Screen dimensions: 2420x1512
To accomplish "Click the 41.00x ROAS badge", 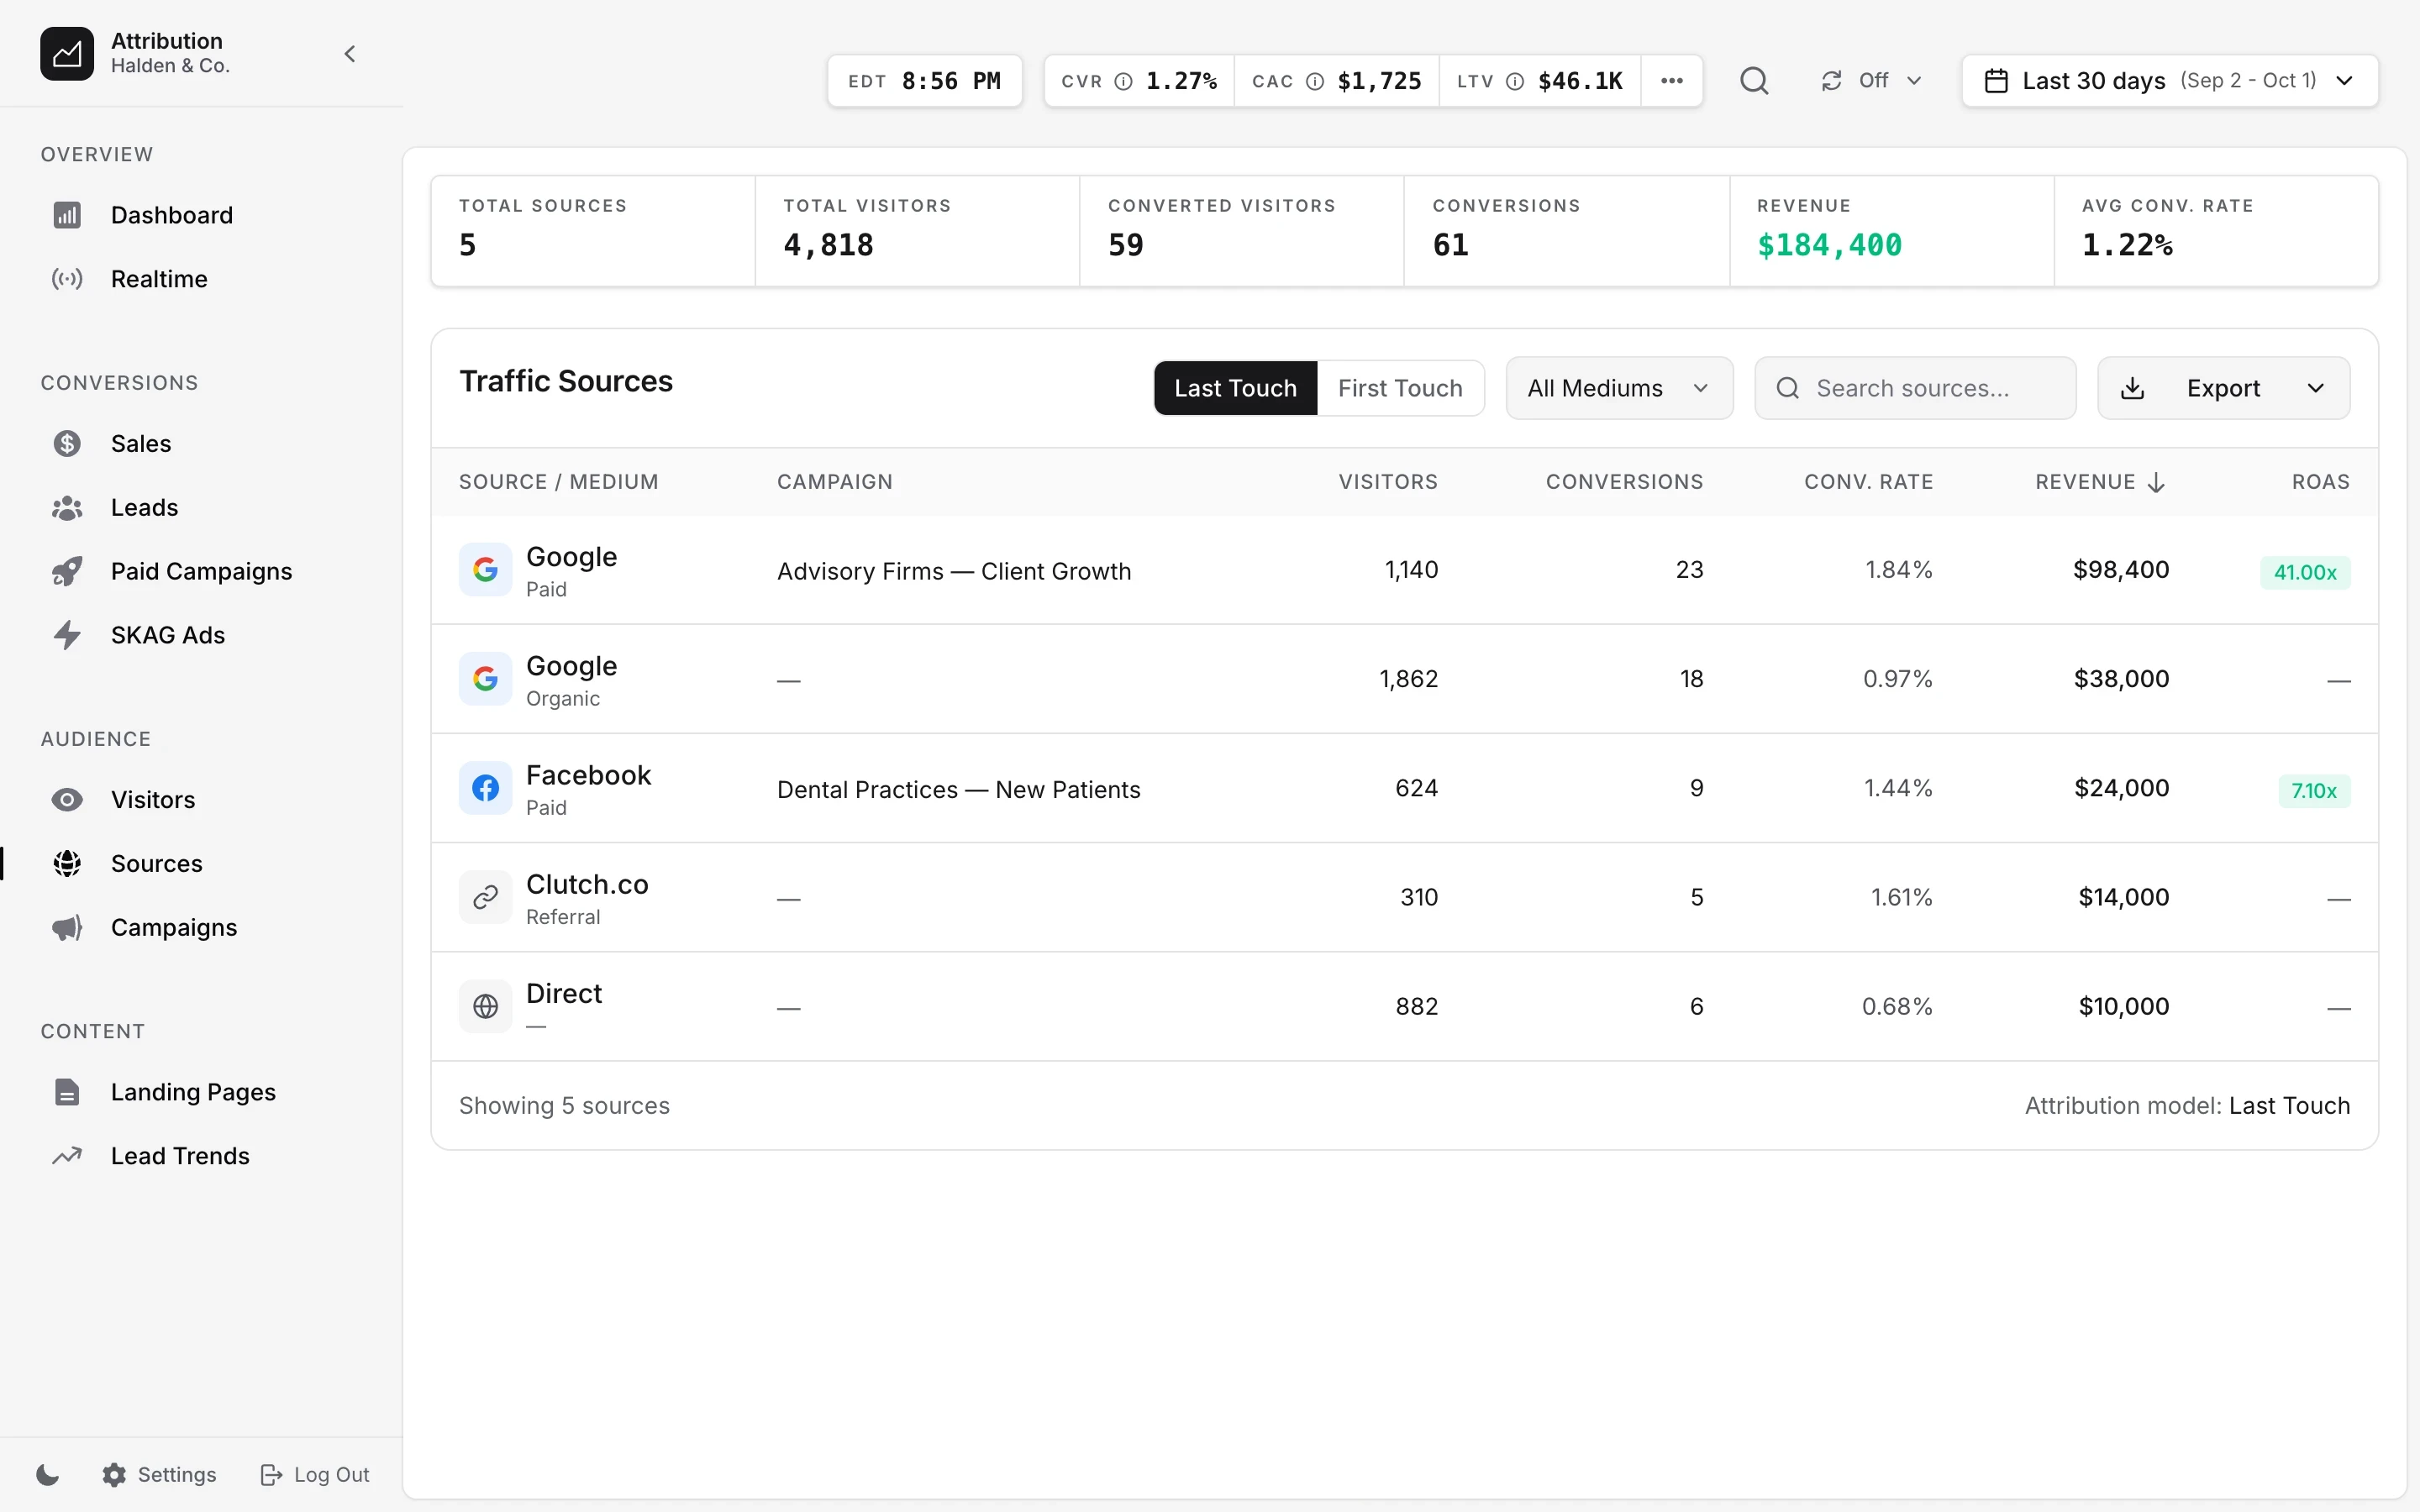I will click(2305, 572).
